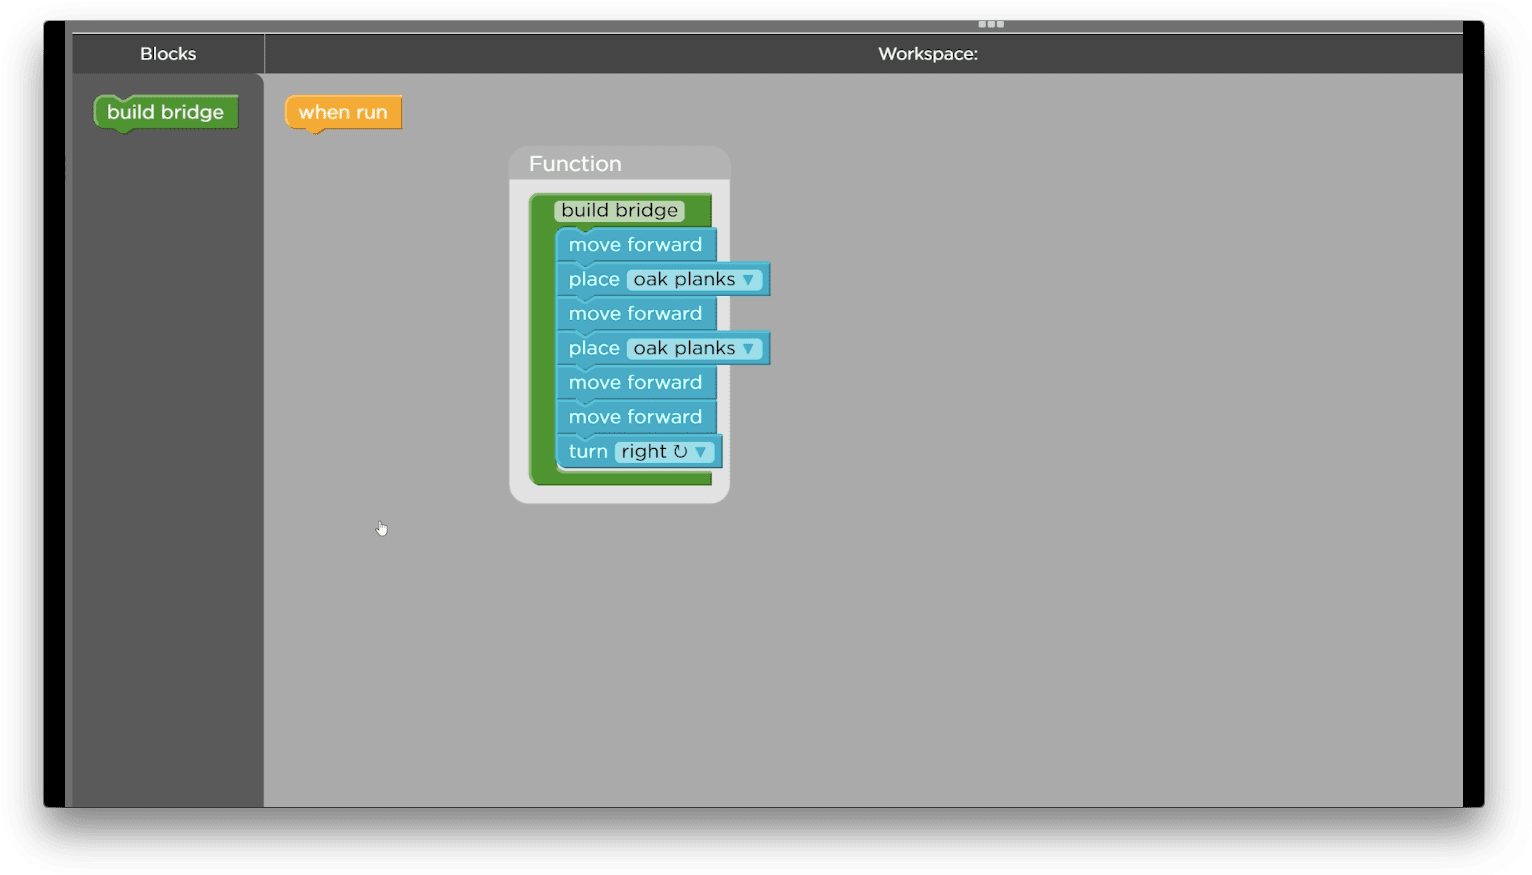Select the first move forward block
This screenshot has width=1532, height=875.
635,245
